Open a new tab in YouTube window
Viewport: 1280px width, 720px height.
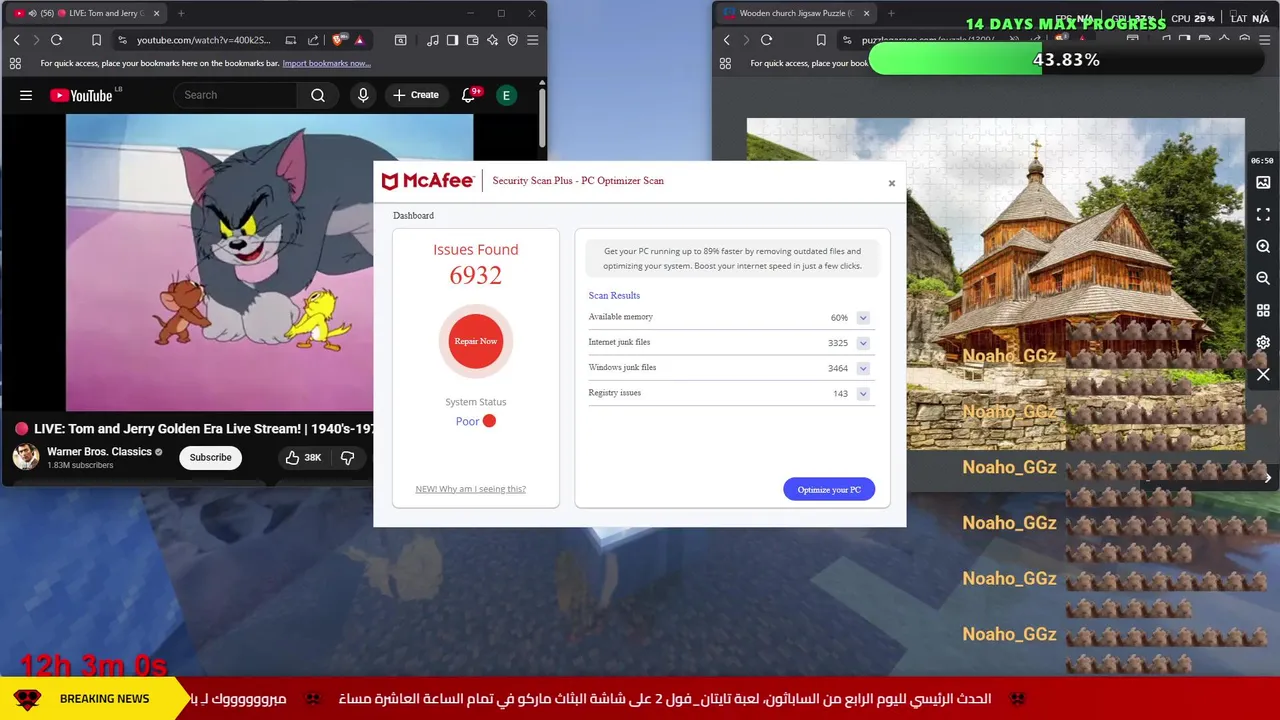(x=181, y=13)
